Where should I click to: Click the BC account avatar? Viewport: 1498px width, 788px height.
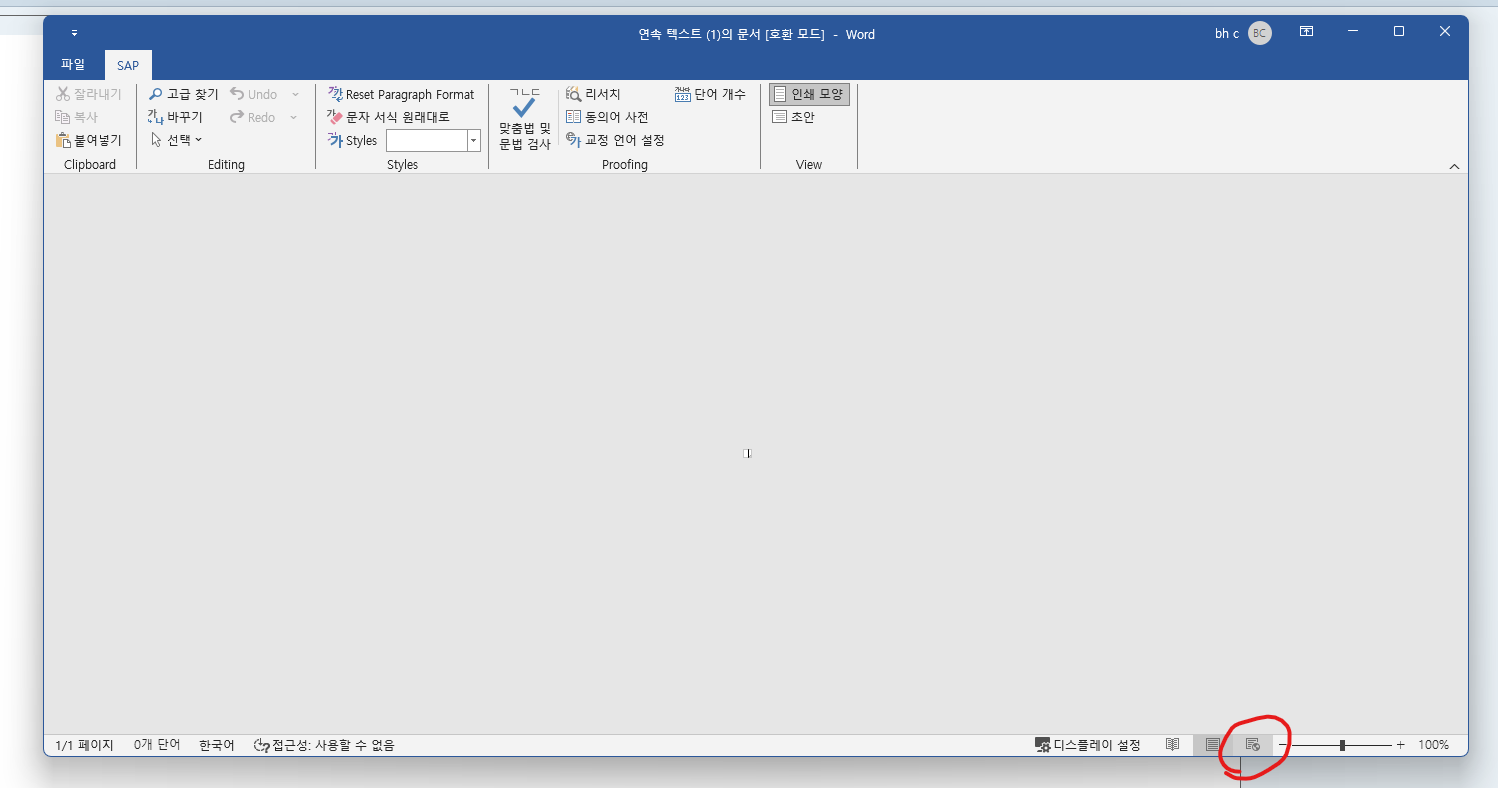(1260, 33)
